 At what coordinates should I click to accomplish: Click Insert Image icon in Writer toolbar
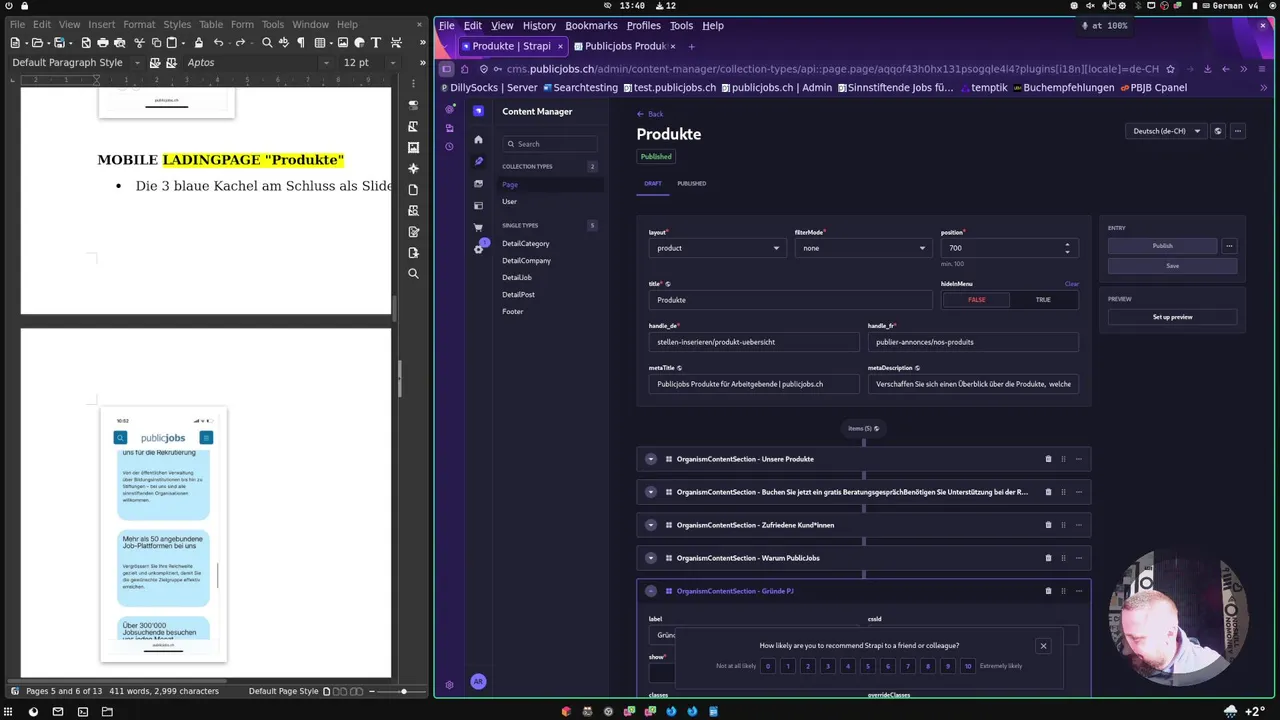(343, 43)
